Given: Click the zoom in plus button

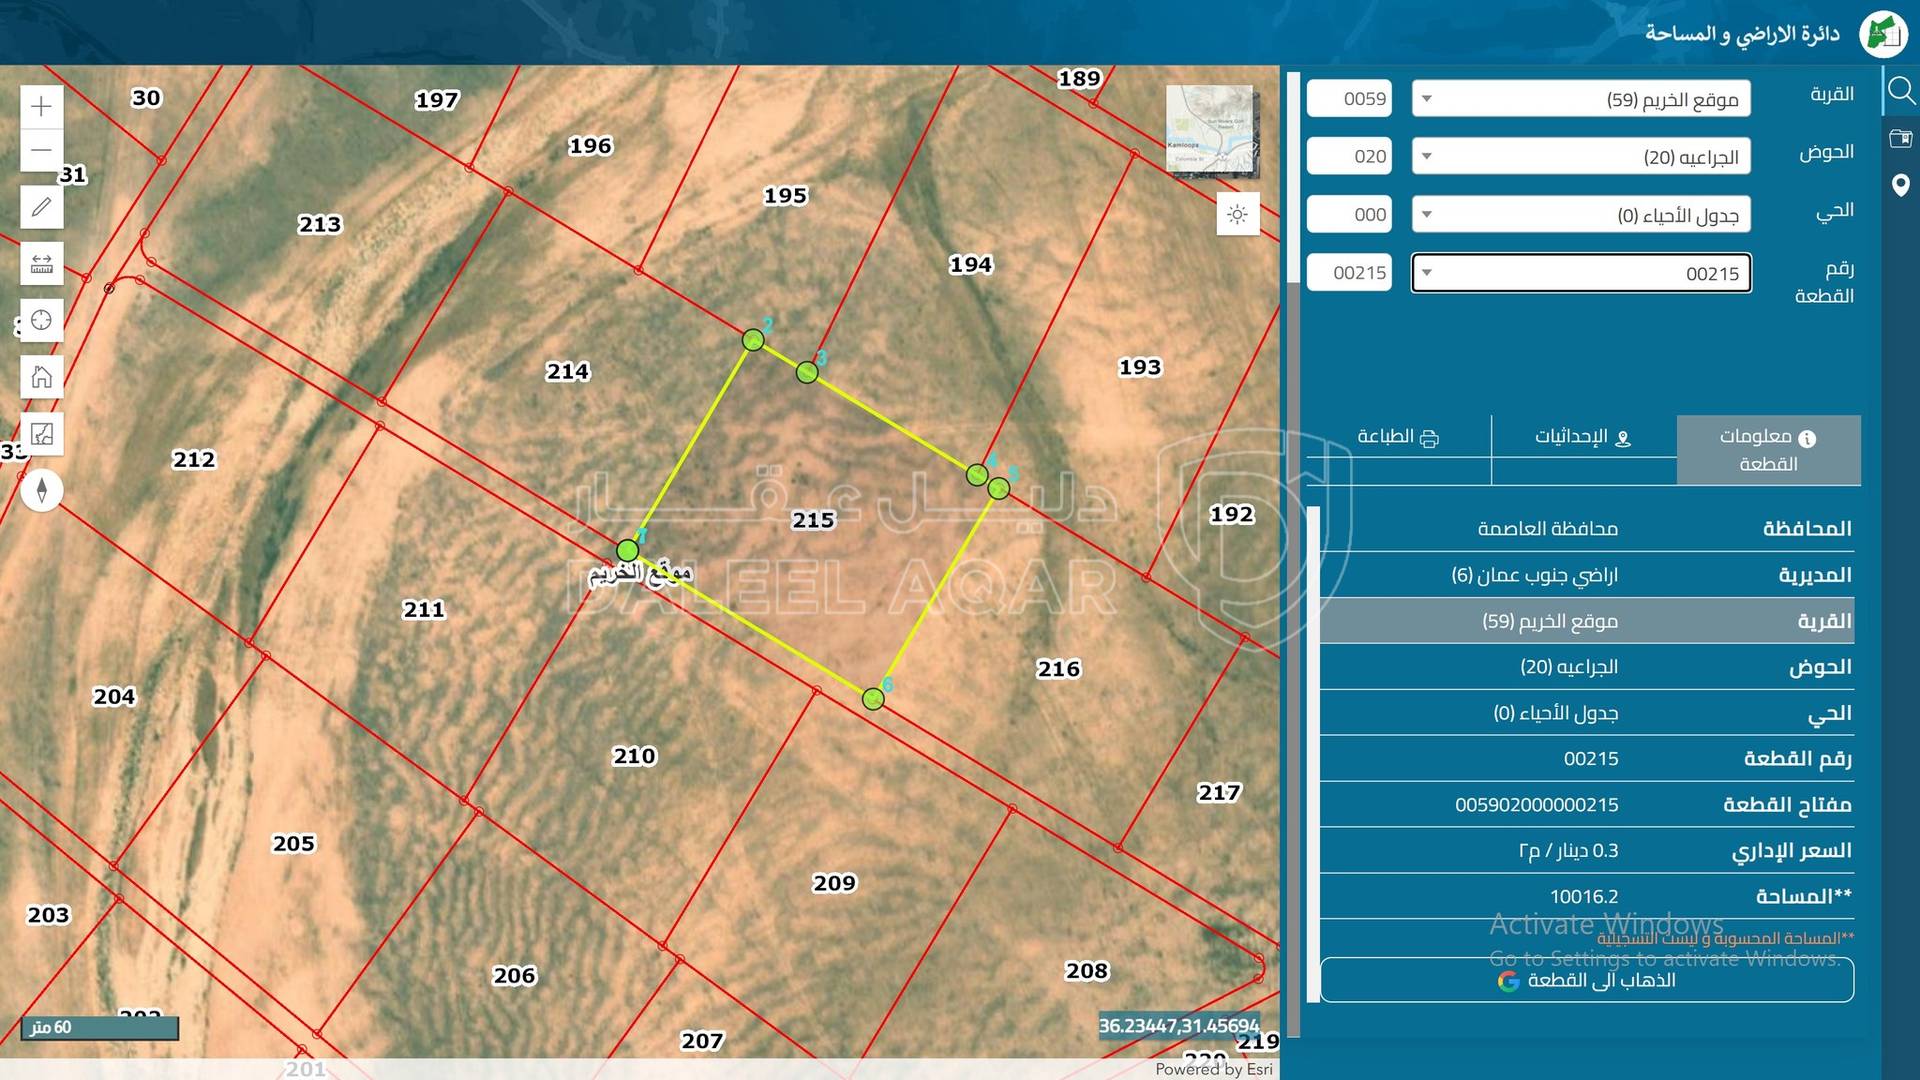Looking at the screenshot, I should point(41,106).
